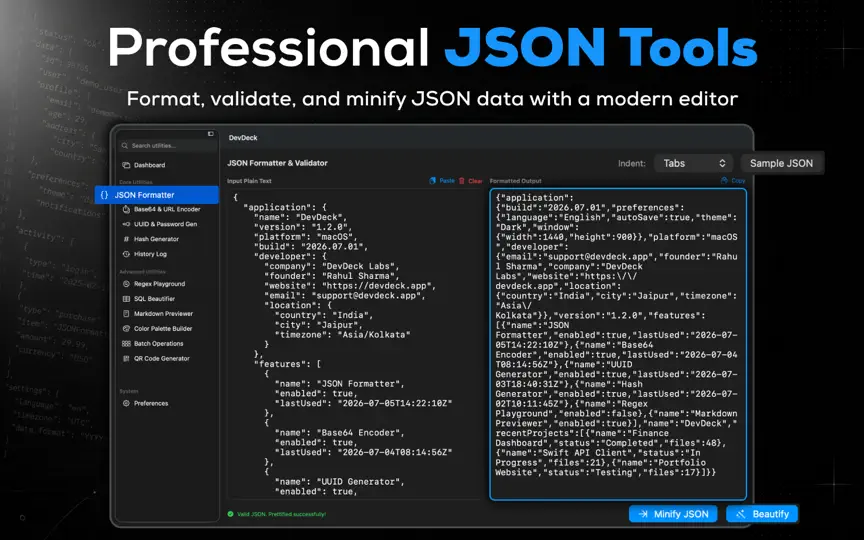This screenshot has width=864, height=540.
Task: Click the Advanced Utilities section header
Action: 142,272
